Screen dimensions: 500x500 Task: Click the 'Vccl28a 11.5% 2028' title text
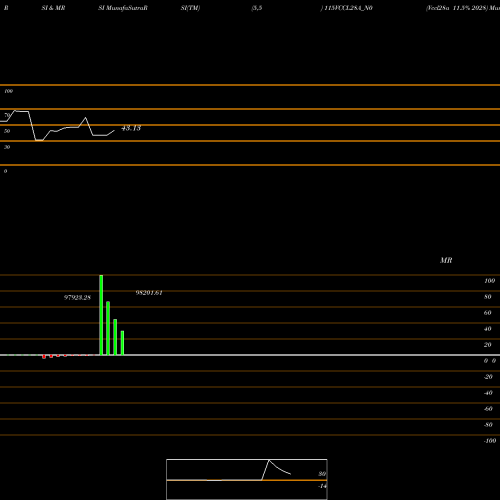pyautogui.click(x=456, y=8)
